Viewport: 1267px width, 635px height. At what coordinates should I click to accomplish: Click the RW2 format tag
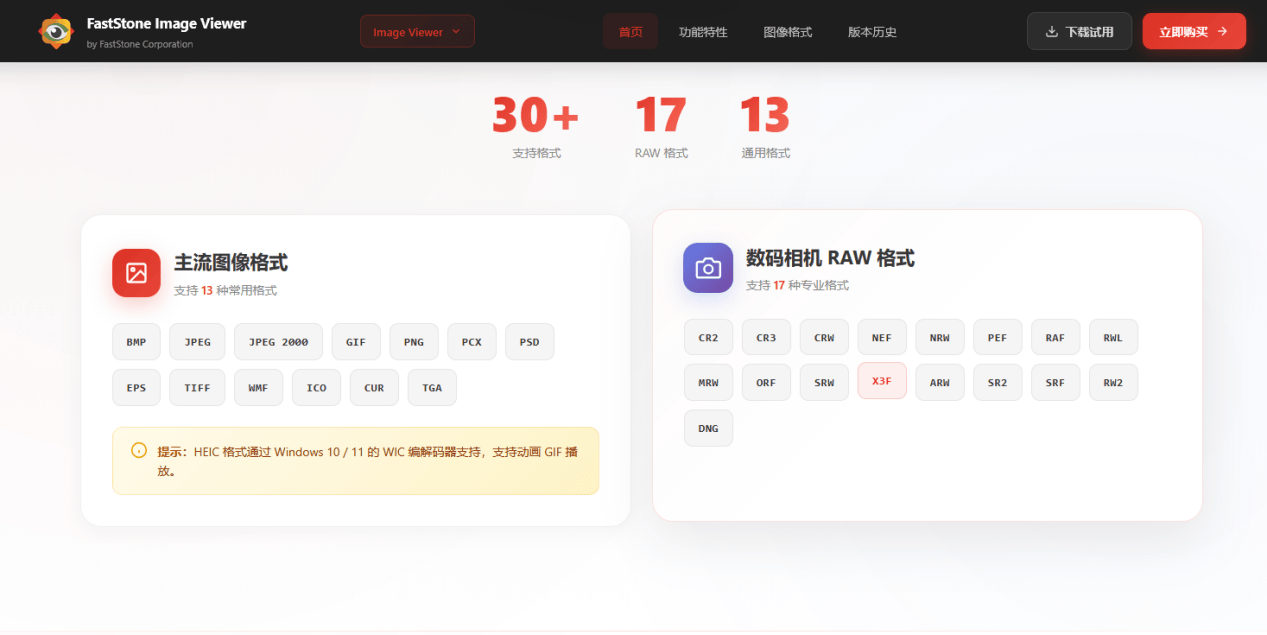click(1113, 382)
